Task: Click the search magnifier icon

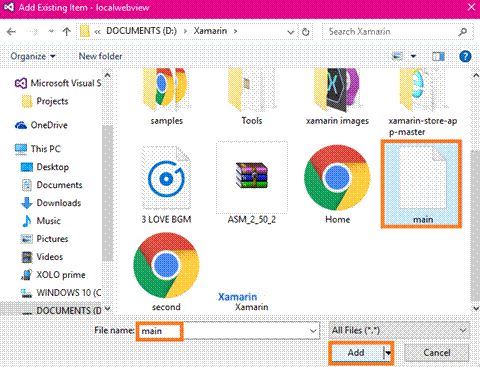Action: click(463, 32)
